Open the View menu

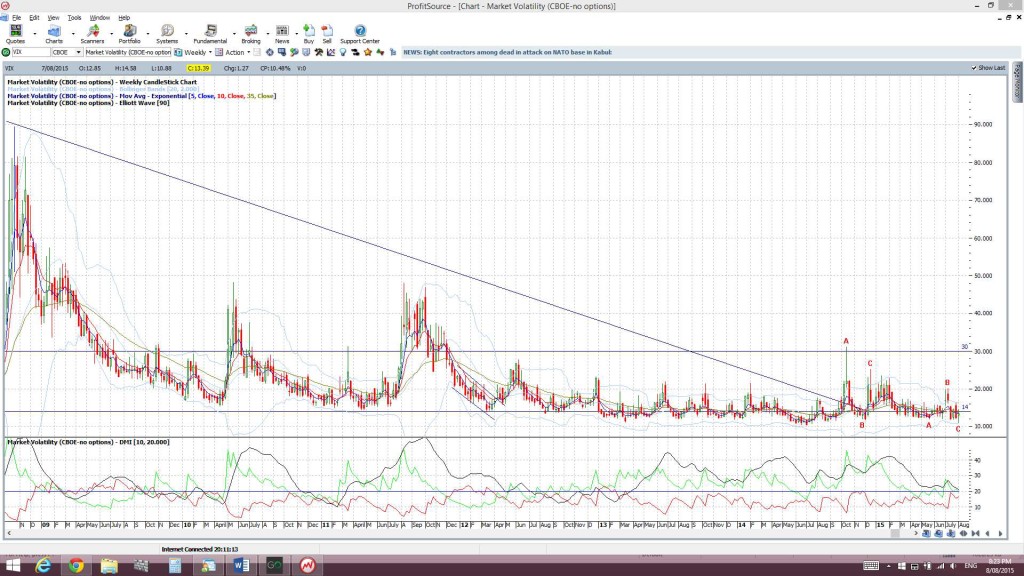[53, 18]
